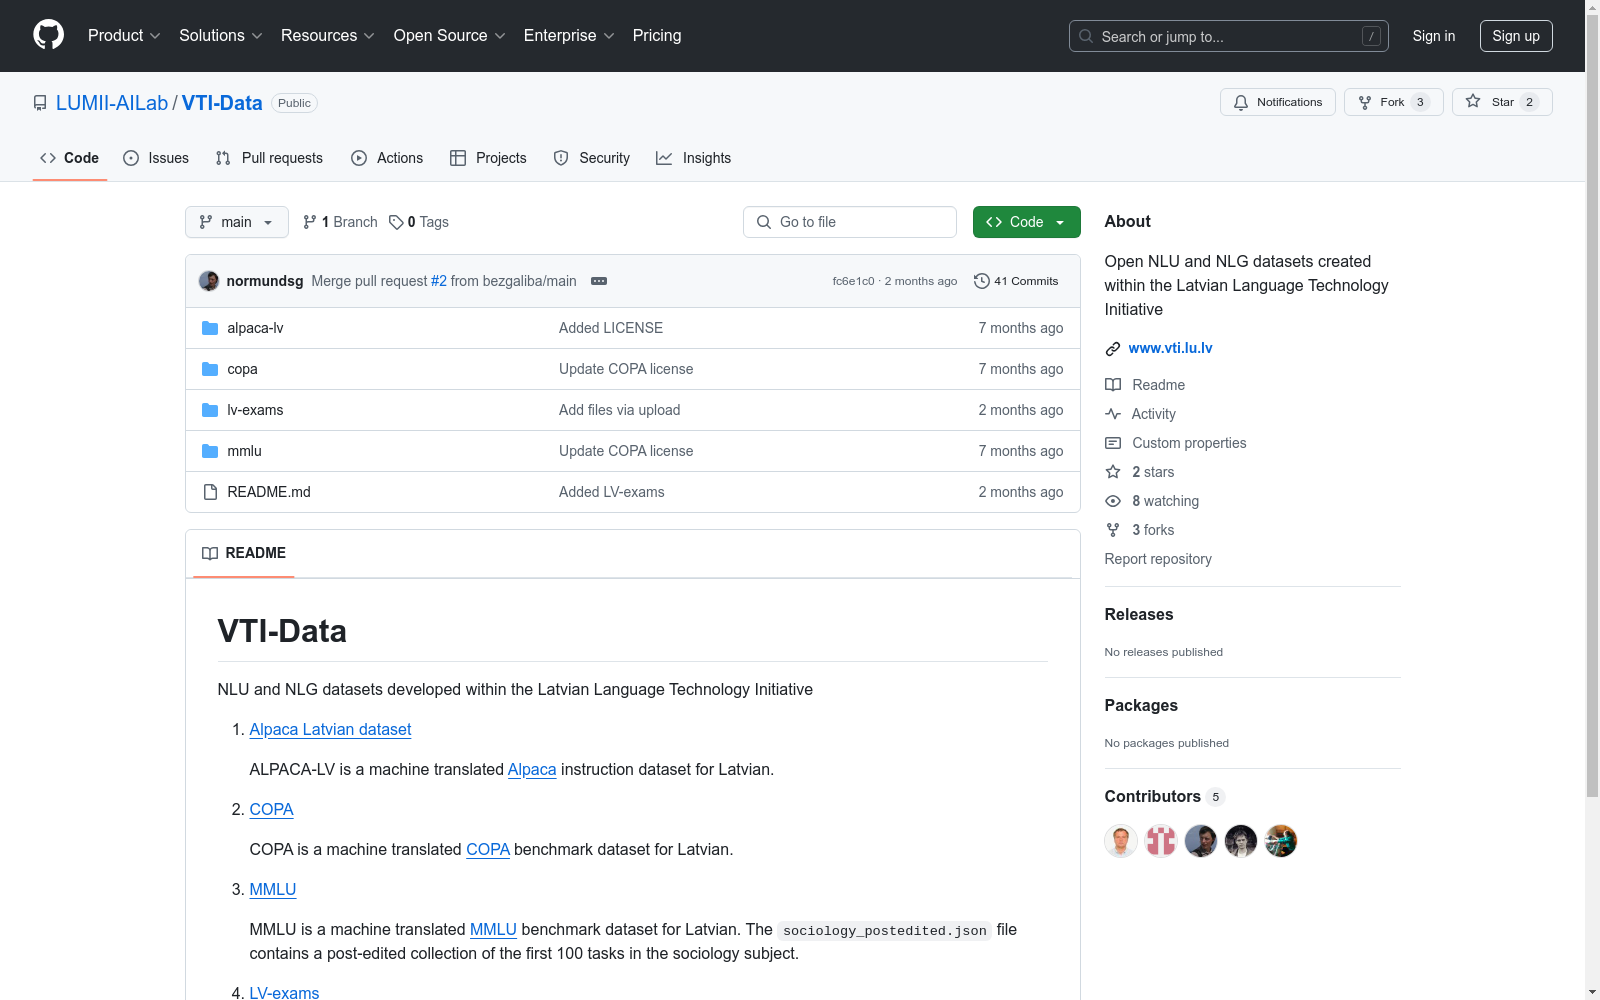The height and width of the screenshot is (1000, 1600).
Task: Click the lv-exams folder icon
Action: point(210,410)
